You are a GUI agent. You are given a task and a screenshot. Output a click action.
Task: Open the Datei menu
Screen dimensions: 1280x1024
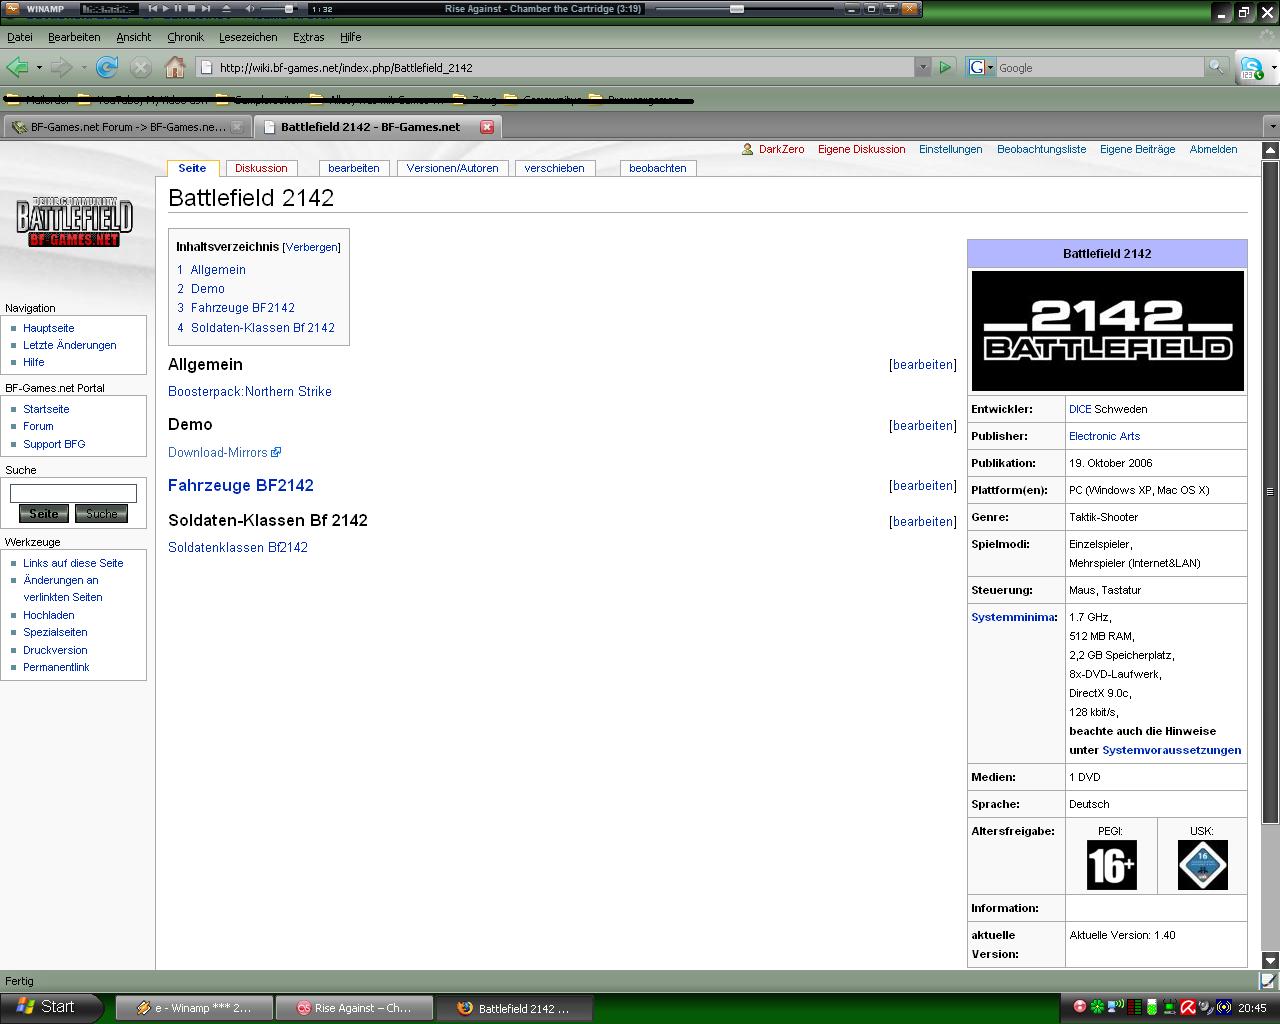(20, 37)
